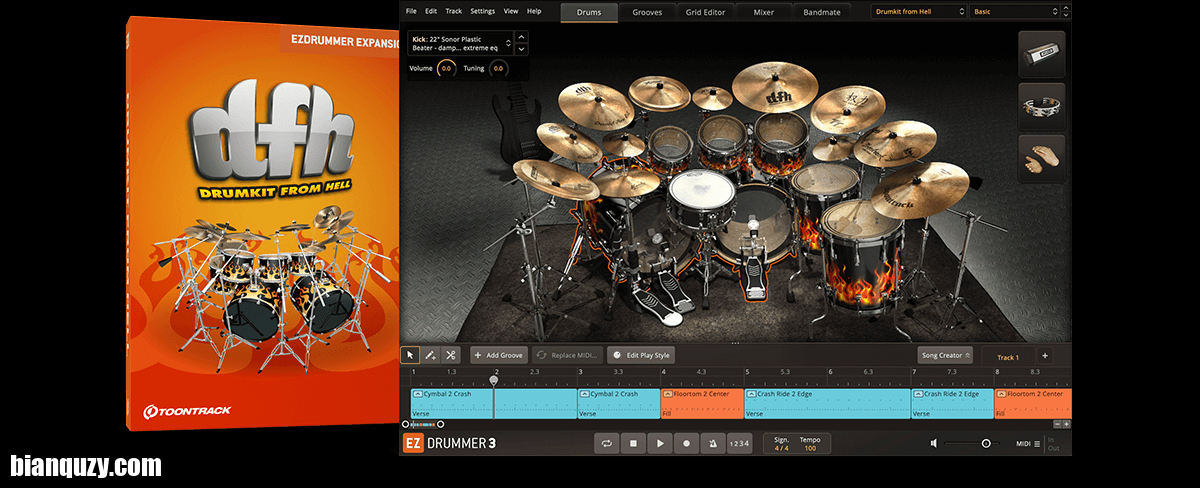Image resolution: width=1200 pixels, height=488 pixels.
Task: Switch to the Grid Editor tab
Action: pos(705,12)
